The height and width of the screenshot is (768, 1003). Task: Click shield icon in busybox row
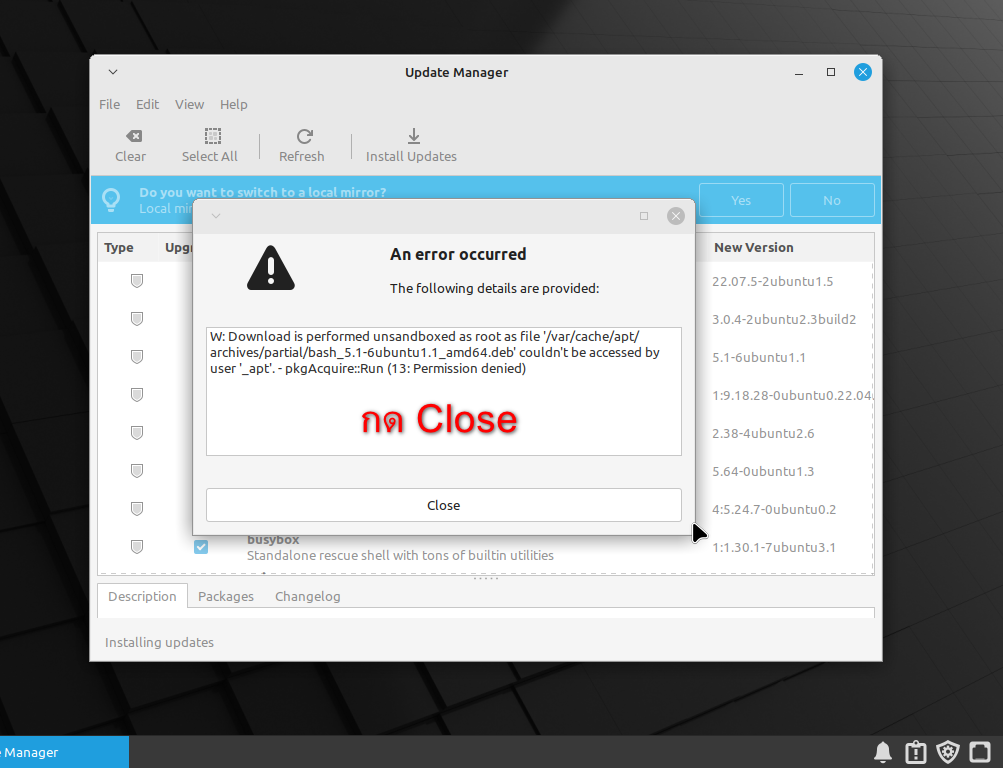(x=137, y=547)
